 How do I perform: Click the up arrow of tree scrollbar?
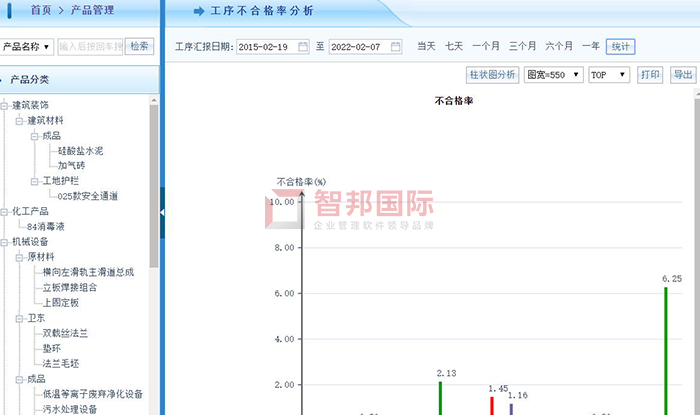point(154,100)
